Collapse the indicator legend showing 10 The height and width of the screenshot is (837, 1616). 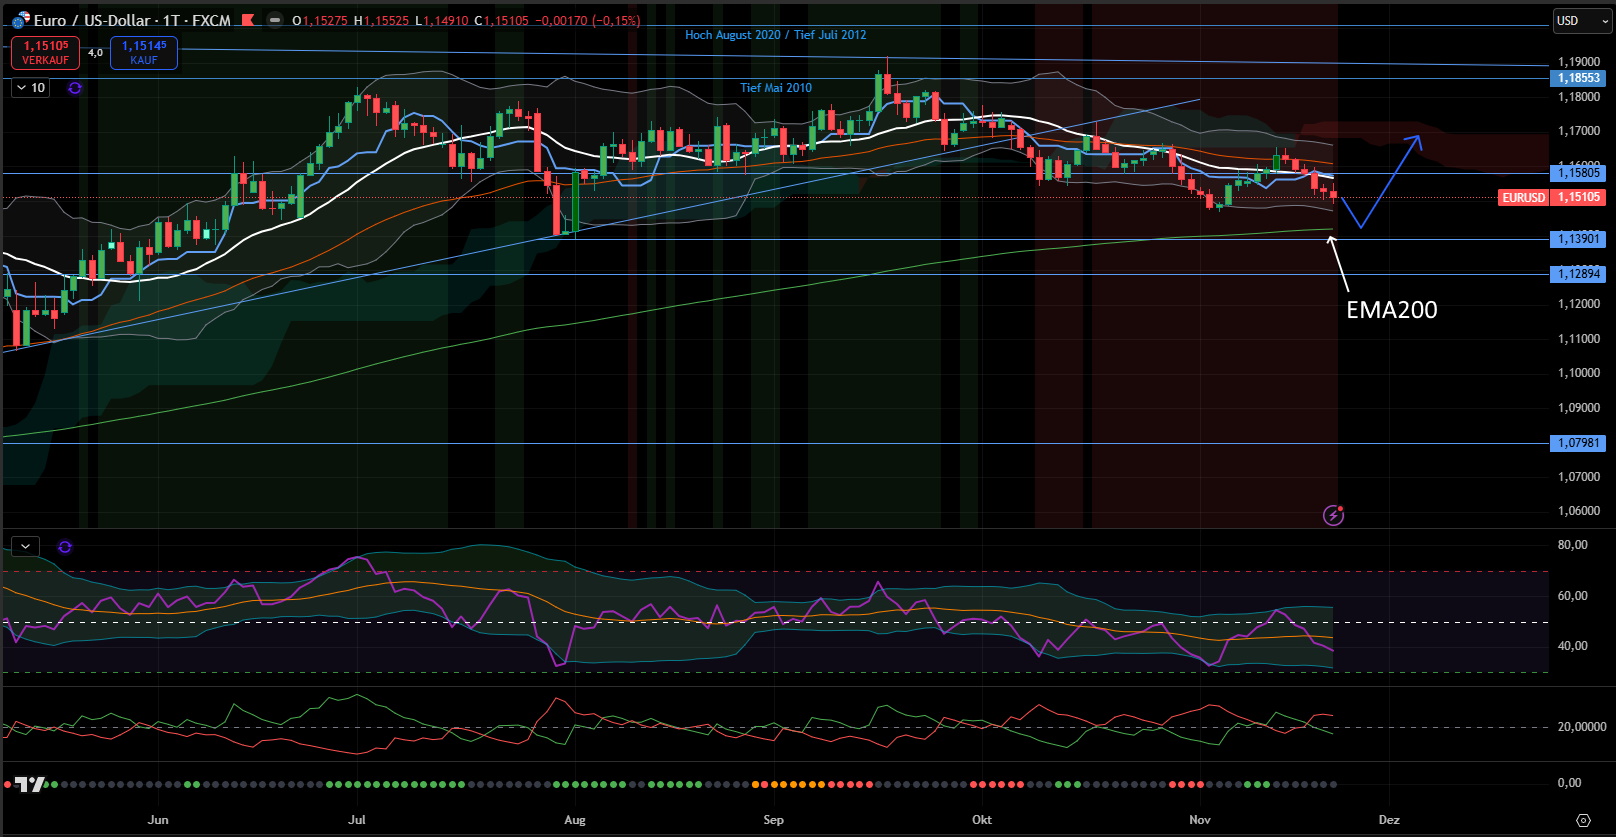pyautogui.click(x=30, y=88)
